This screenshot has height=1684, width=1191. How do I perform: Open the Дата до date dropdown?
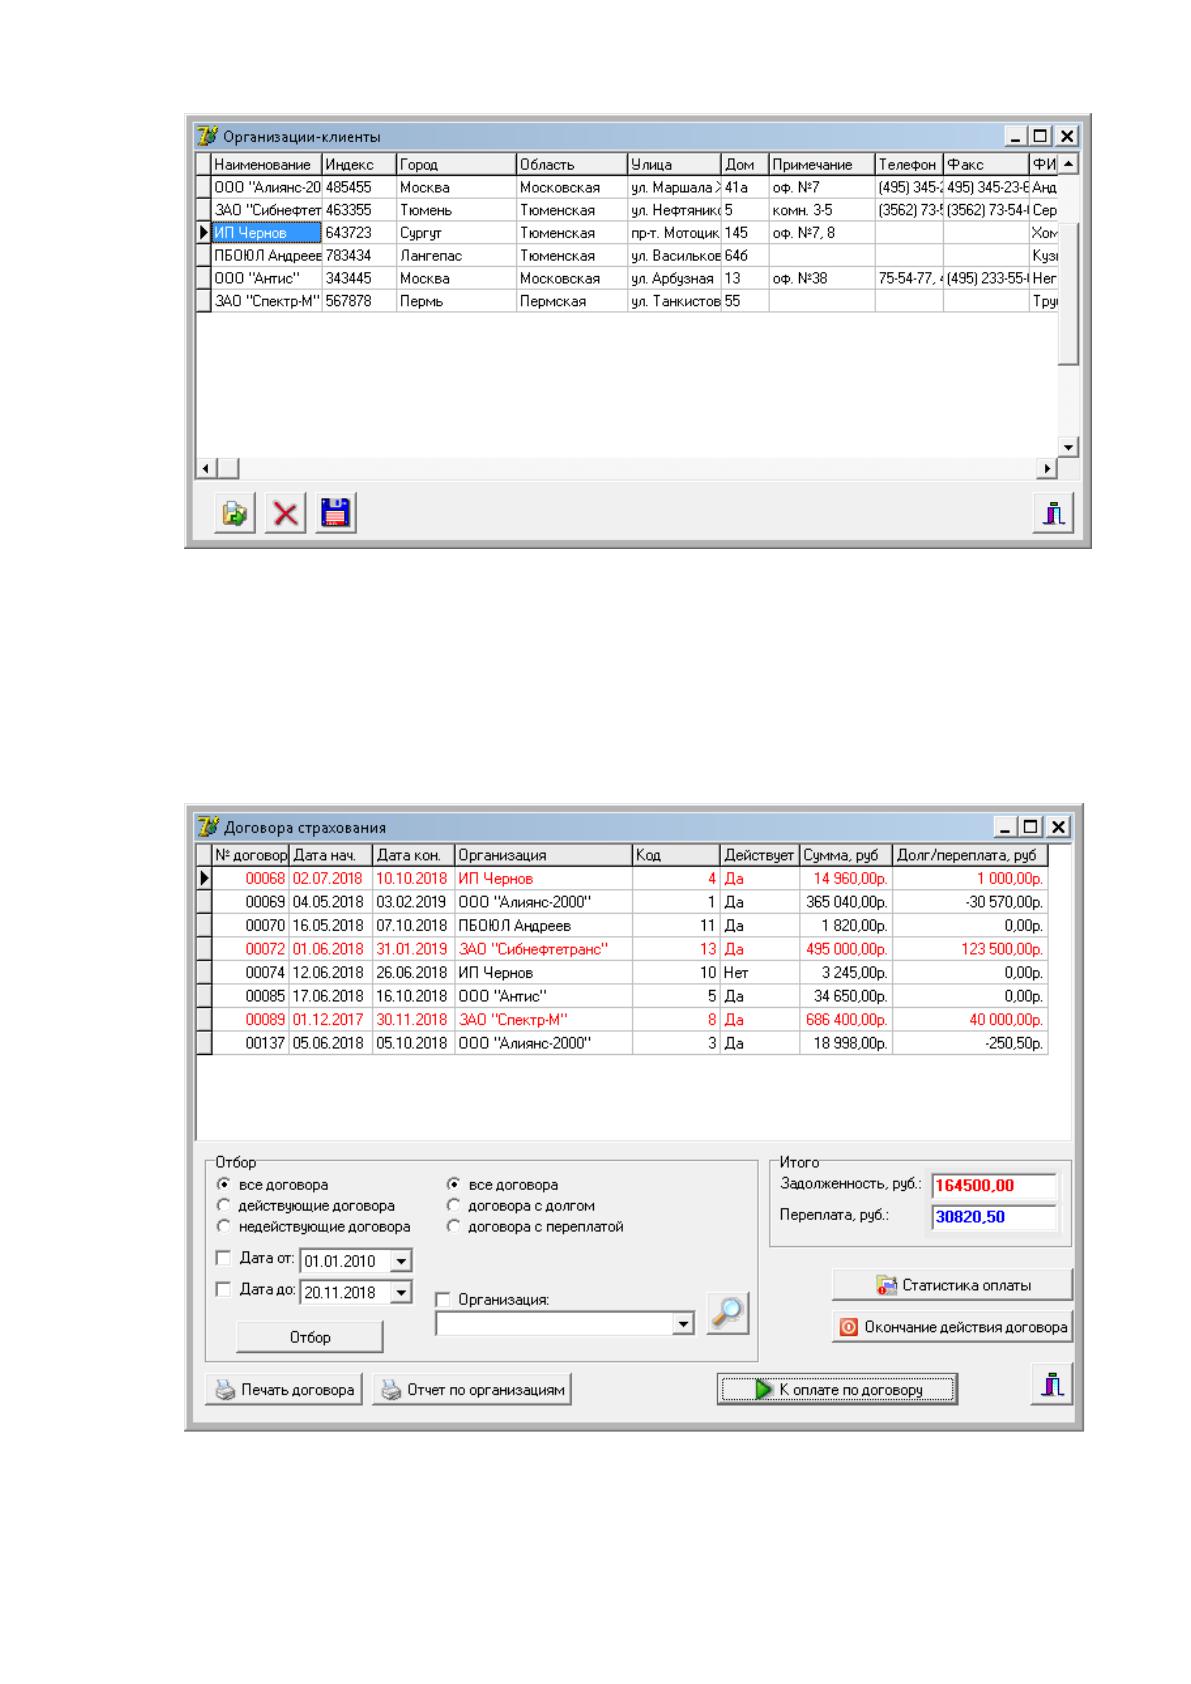(x=401, y=1293)
